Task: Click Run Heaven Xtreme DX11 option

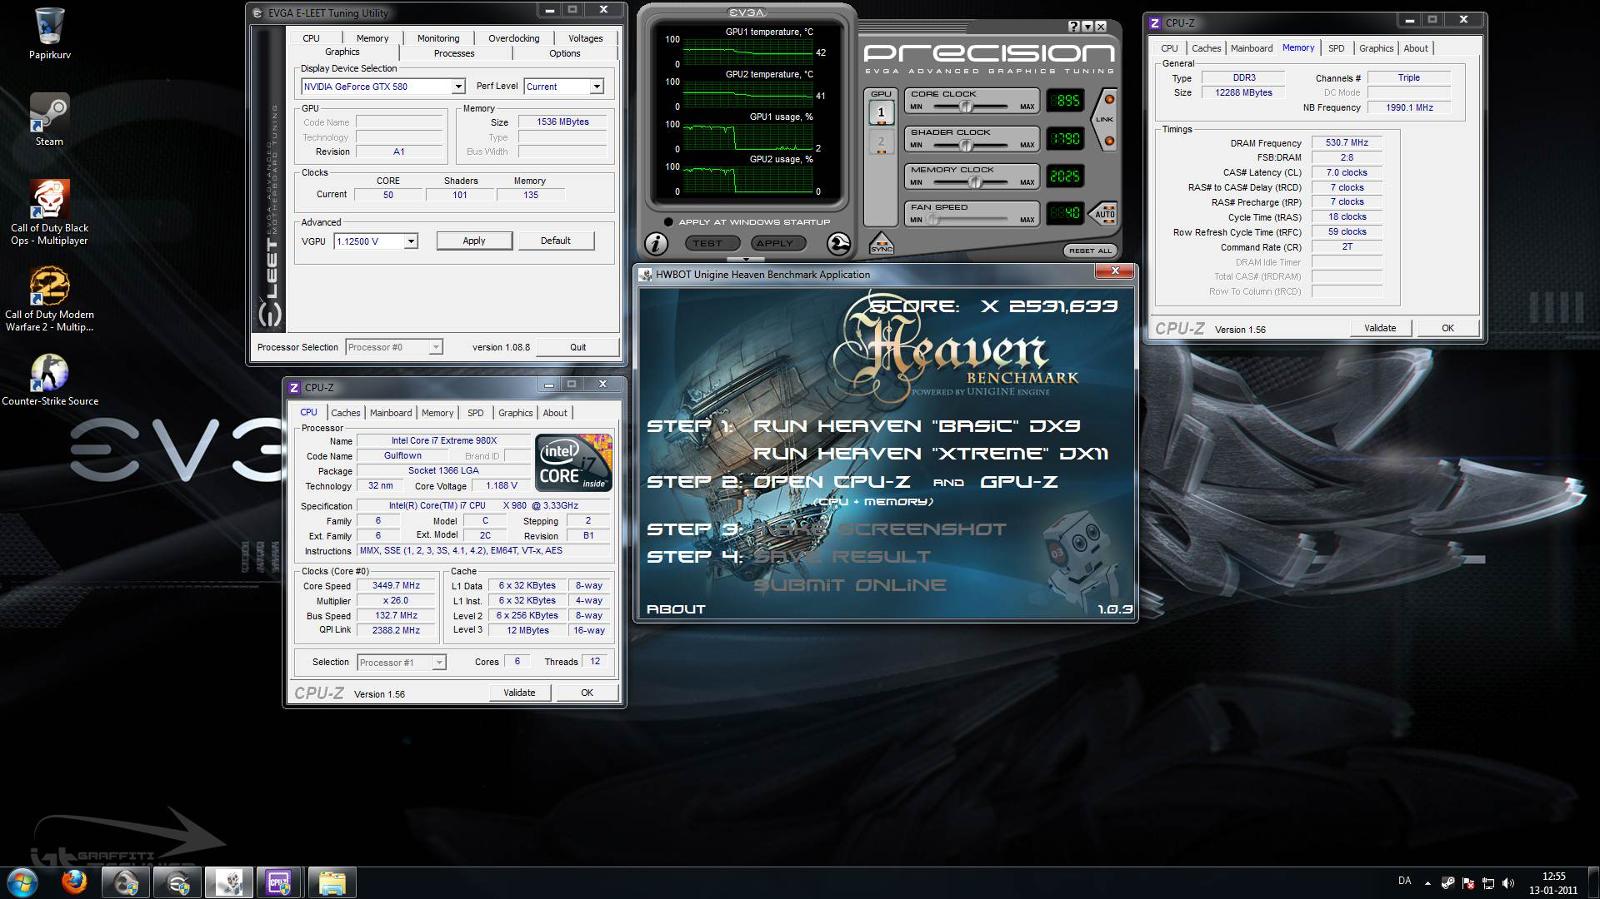Action: [929, 453]
